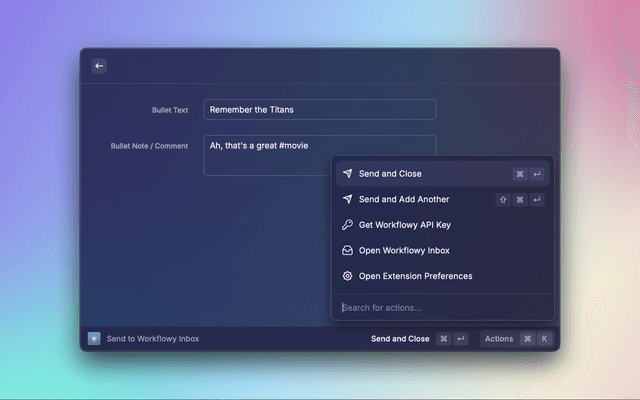Click the Send to Workflowy Inbox title text
Image resolution: width=640 pixels, height=400 pixels.
click(x=153, y=339)
